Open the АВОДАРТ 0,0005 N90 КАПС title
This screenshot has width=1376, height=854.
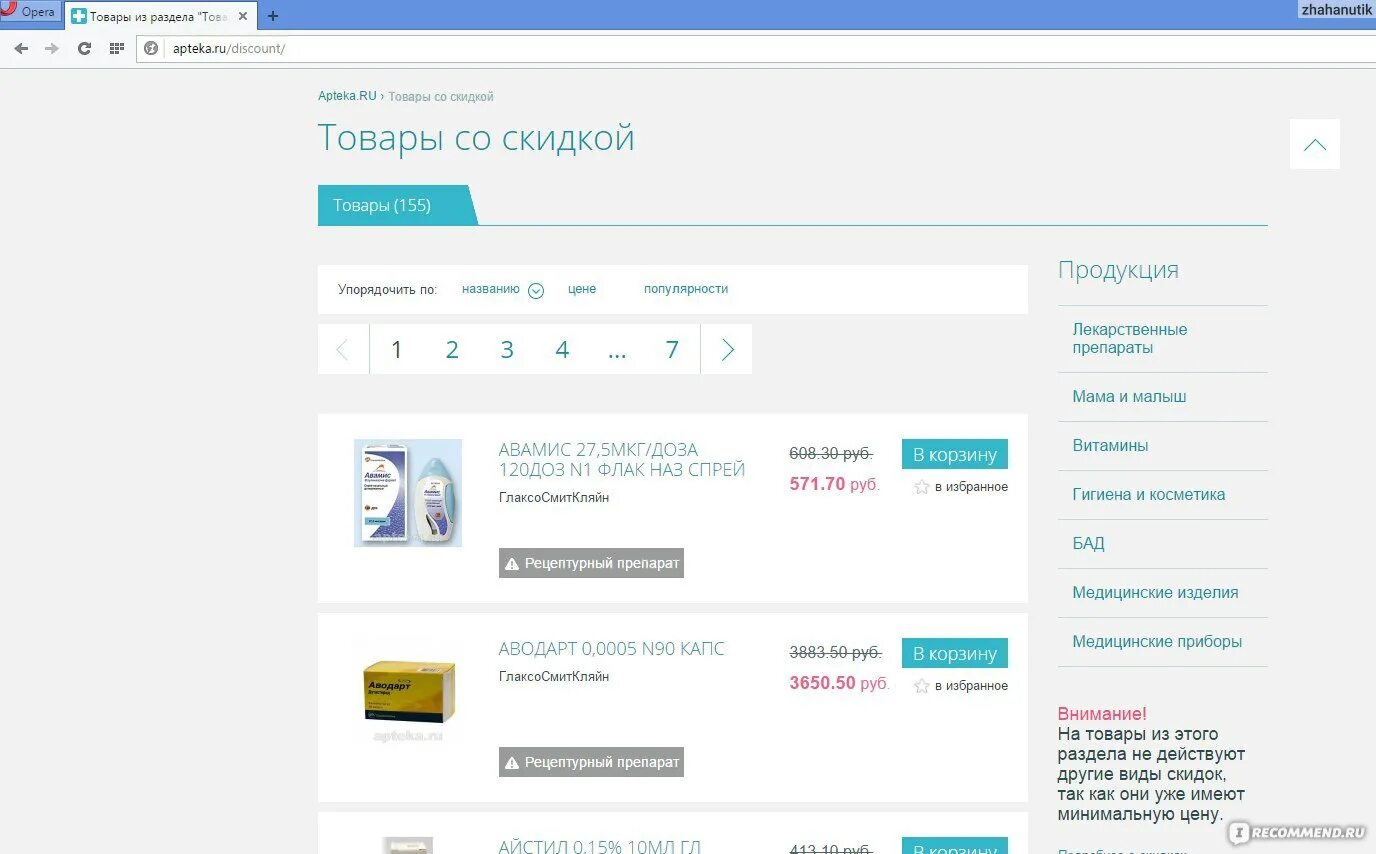612,649
